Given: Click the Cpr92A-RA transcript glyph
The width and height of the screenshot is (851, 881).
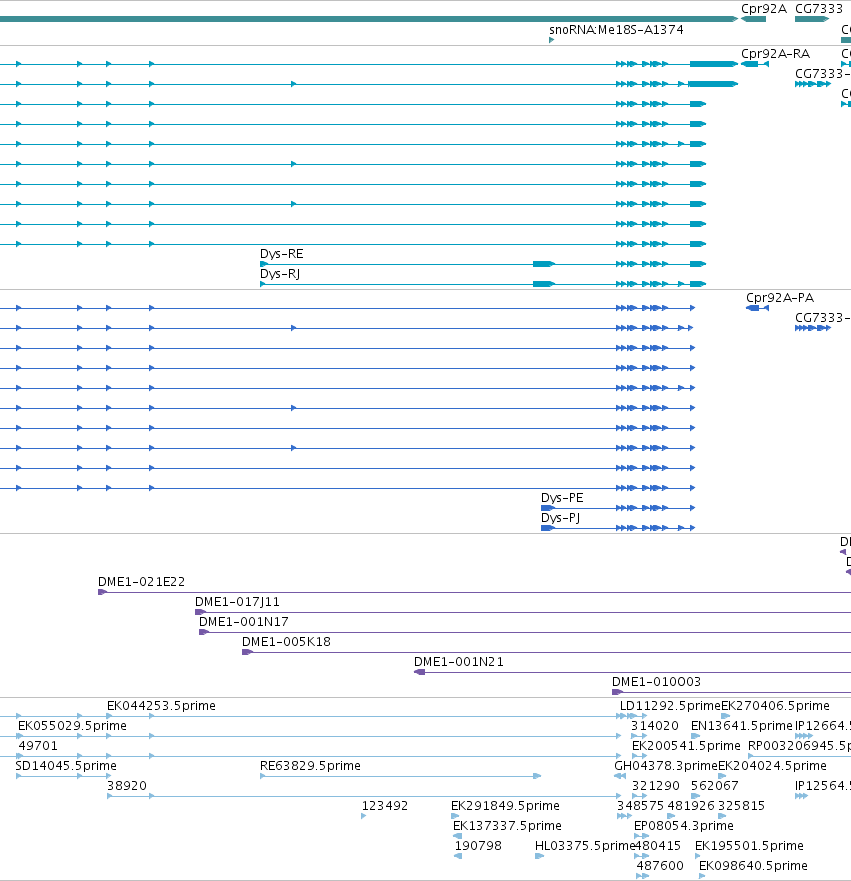Looking at the screenshot, I should (x=754, y=64).
